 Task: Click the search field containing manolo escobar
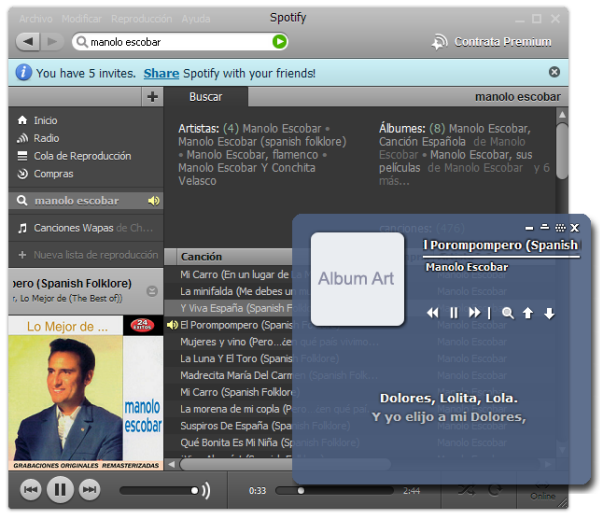(180, 42)
